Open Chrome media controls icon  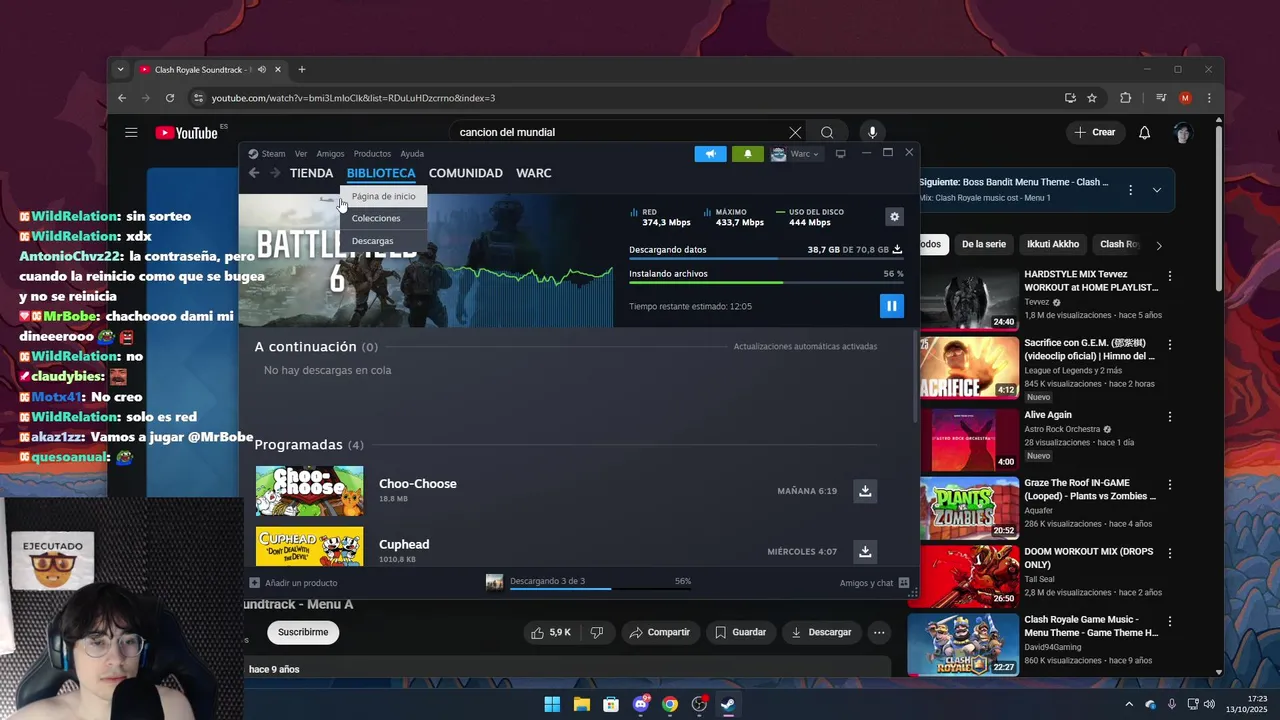coord(1160,98)
